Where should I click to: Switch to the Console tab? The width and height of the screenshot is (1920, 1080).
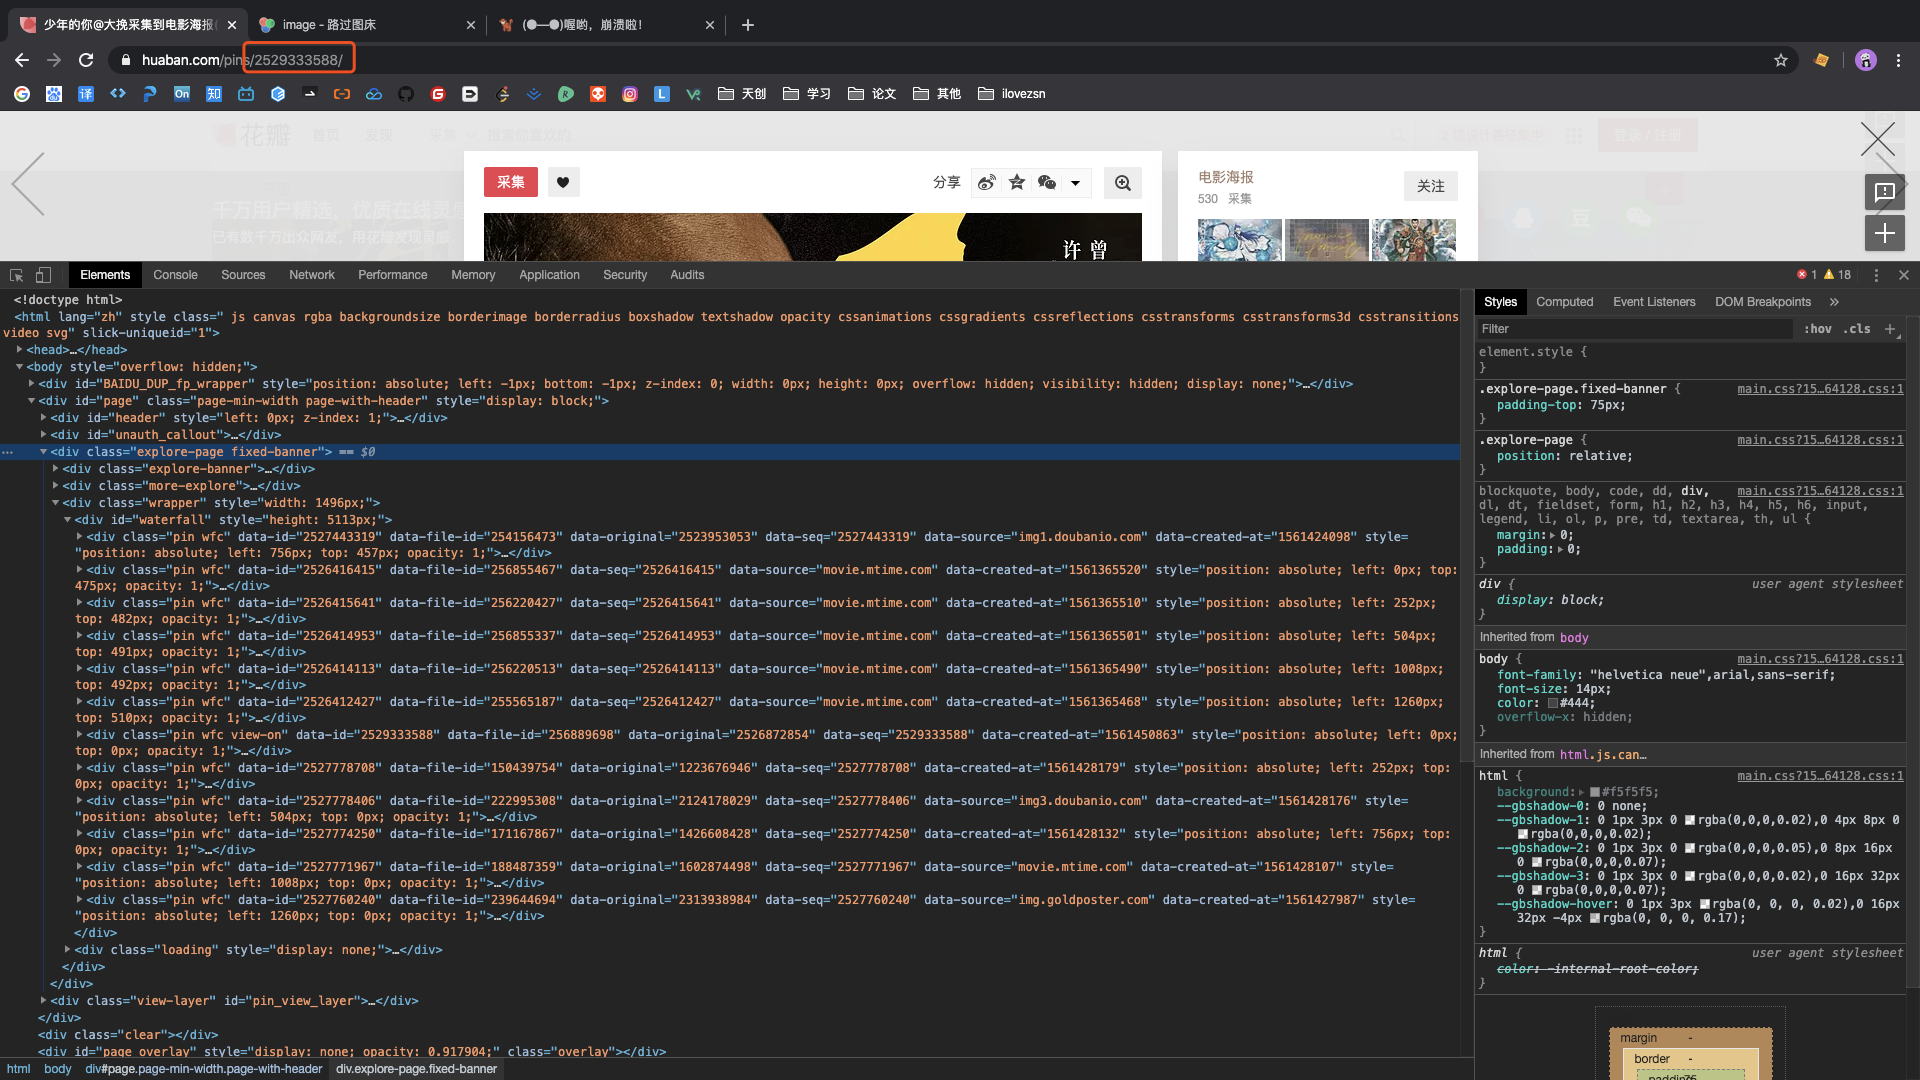175,275
